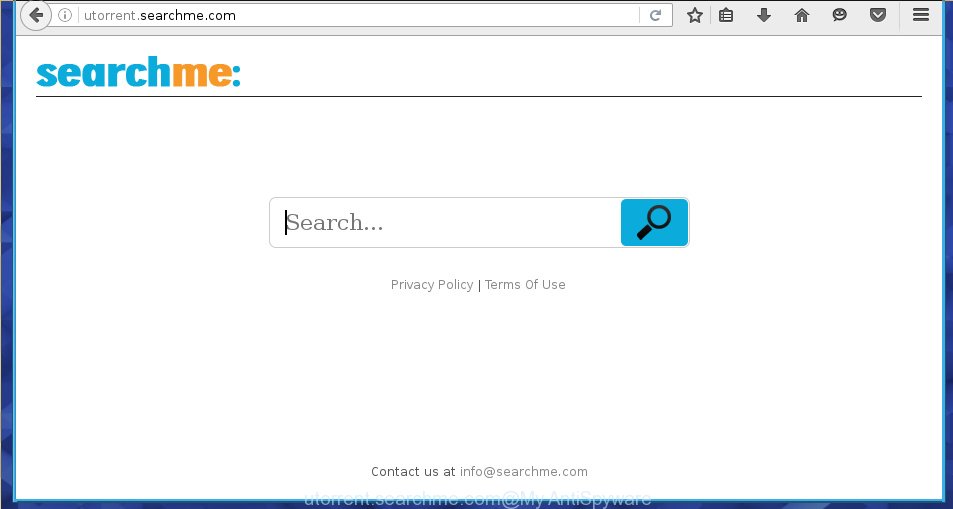Show bookmarks list icon
953x509 pixels.
point(726,15)
